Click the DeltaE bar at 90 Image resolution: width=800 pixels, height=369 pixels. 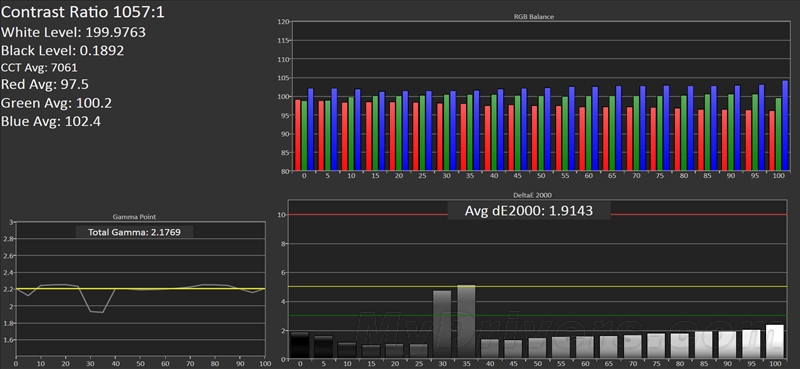(x=727, y=345)
